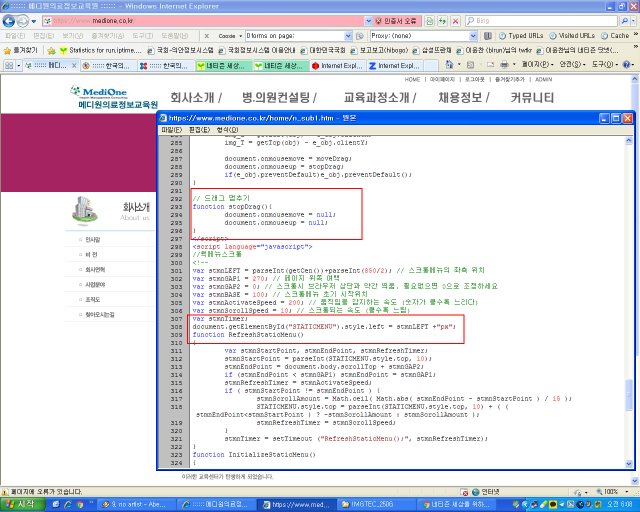The width and height of the screenshot is (640, 512).
Task: Click the 'function InitializeStaticMenu()' code line
Action: (254, 454)
